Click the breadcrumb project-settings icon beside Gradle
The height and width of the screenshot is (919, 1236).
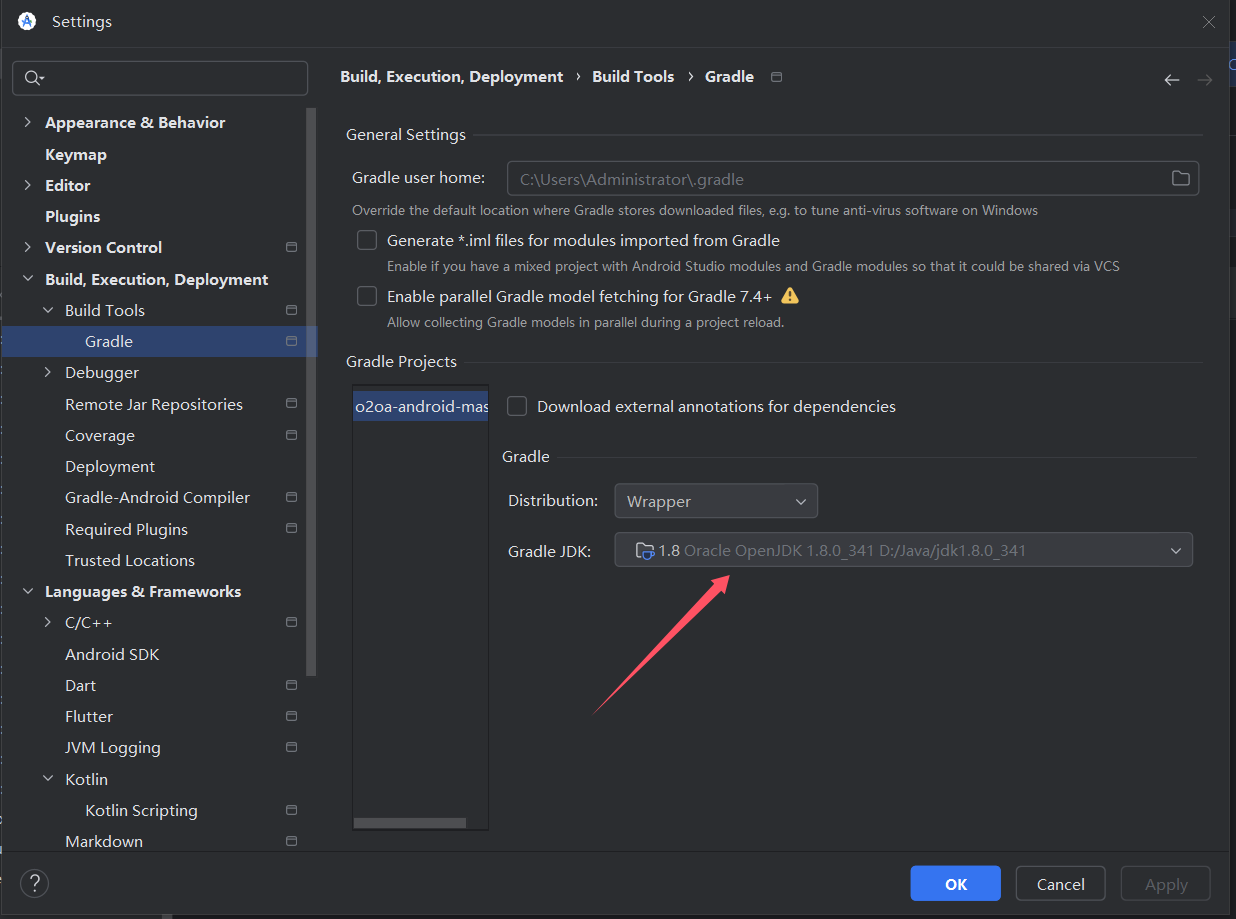point(777,77)
